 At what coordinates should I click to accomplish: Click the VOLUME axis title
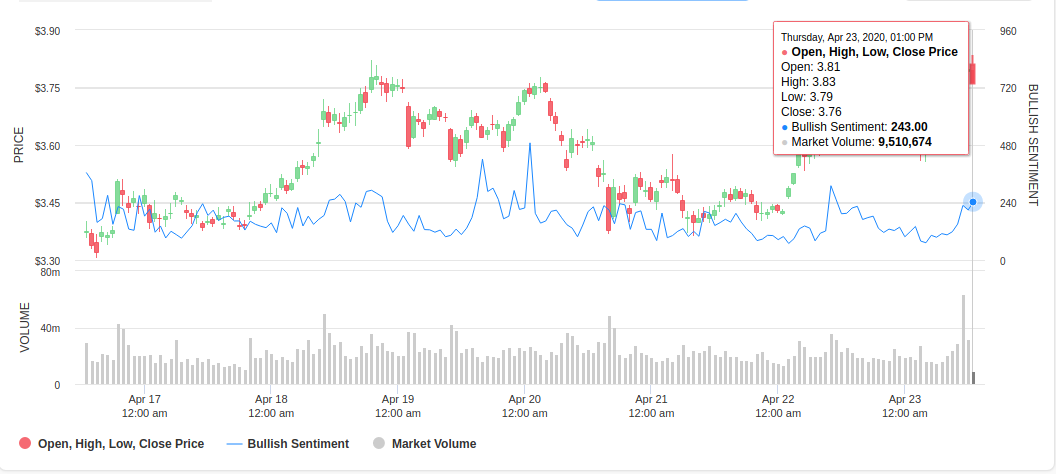coord(25,328)
